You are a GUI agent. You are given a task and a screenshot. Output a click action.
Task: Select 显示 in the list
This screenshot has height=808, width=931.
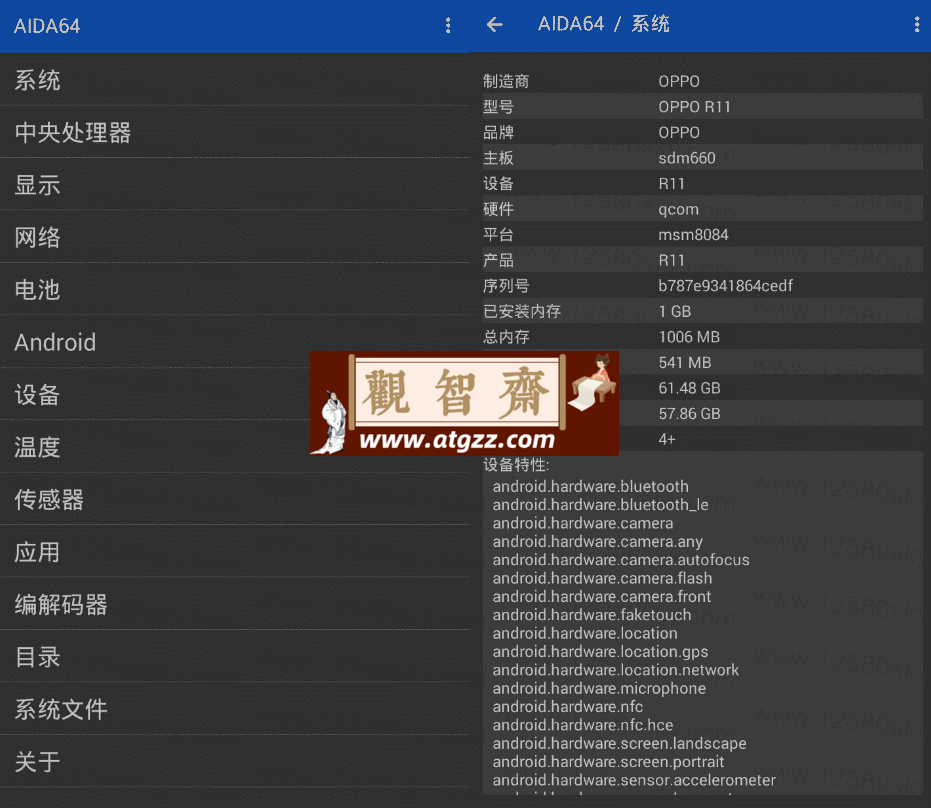point(235,185)
